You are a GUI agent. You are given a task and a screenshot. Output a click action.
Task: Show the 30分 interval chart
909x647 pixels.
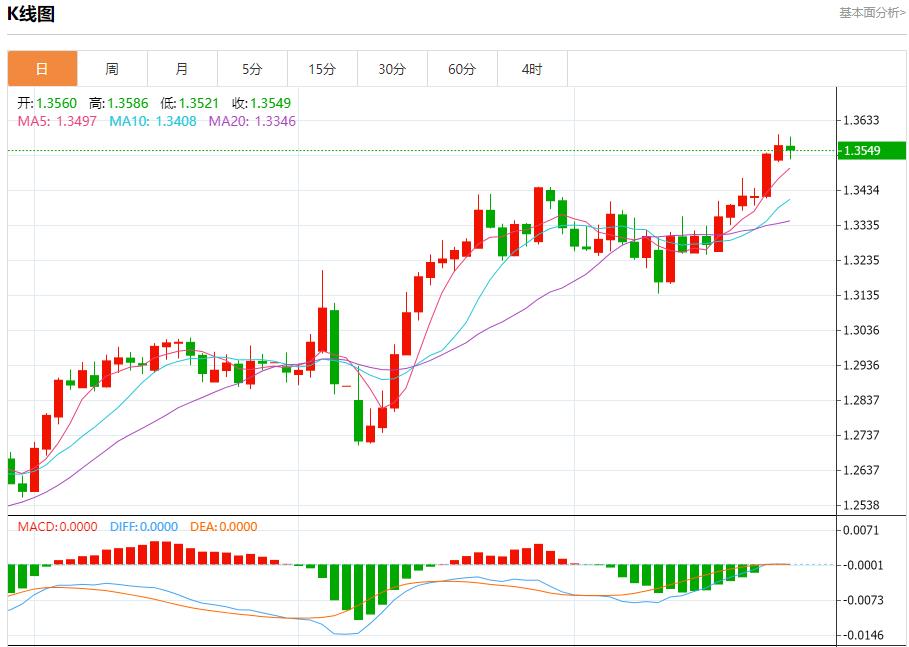(x=392, y=69)
